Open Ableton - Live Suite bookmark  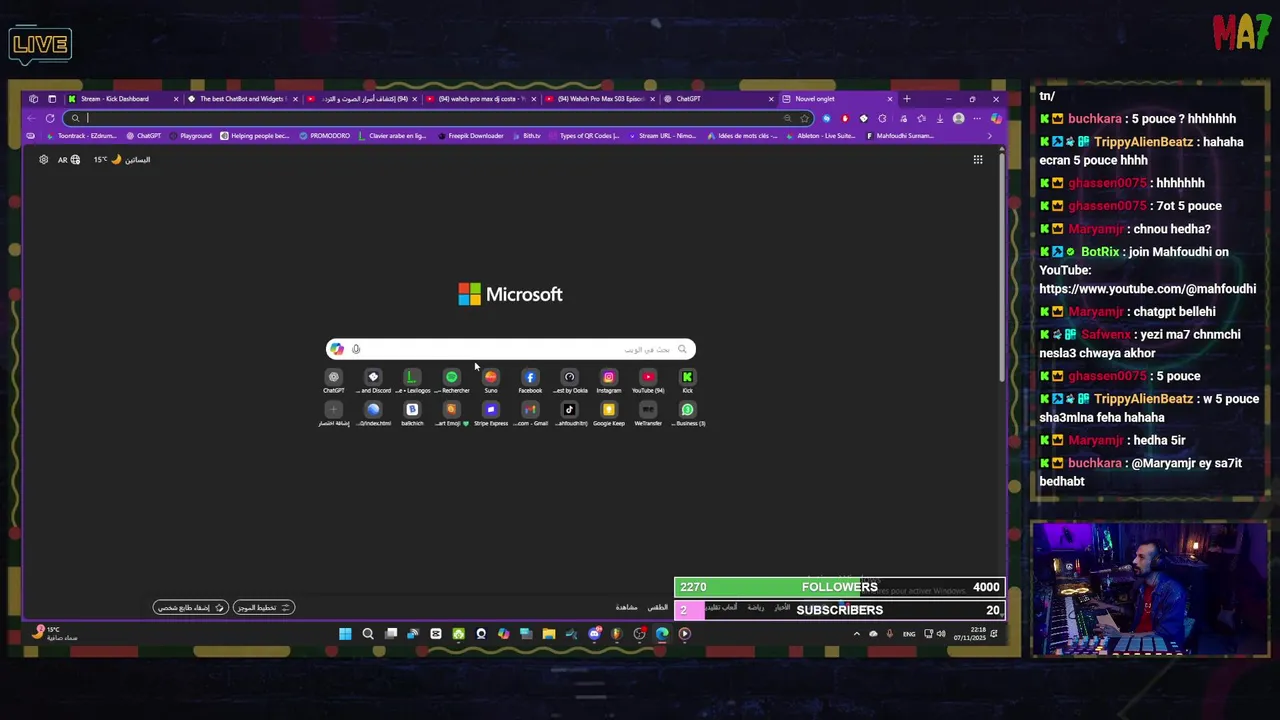[x=820, y=136]
